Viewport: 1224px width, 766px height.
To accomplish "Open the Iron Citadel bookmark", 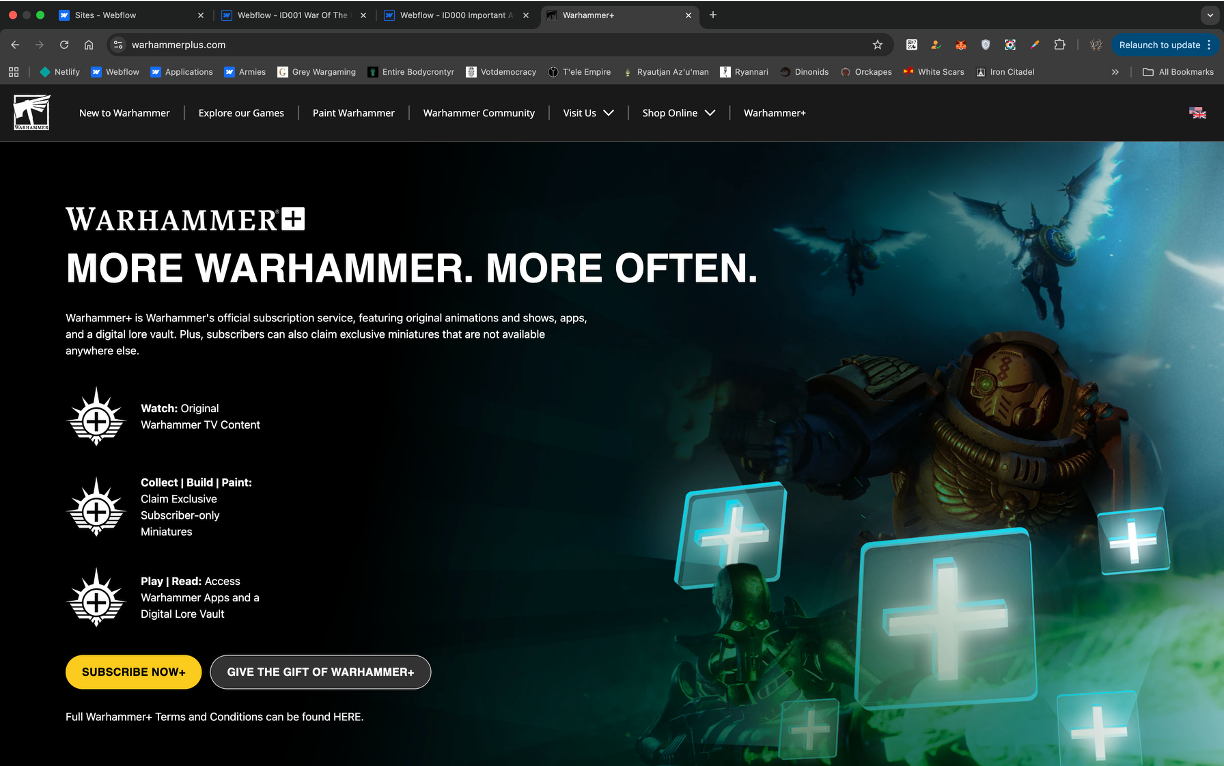I will click(x=1005, y=72).
